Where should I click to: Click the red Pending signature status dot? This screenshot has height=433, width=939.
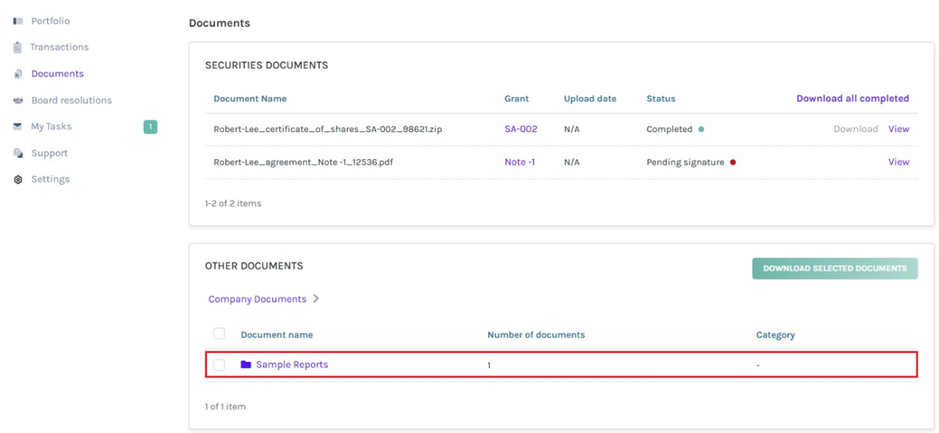pyautogui.click(x=733, y=162)
